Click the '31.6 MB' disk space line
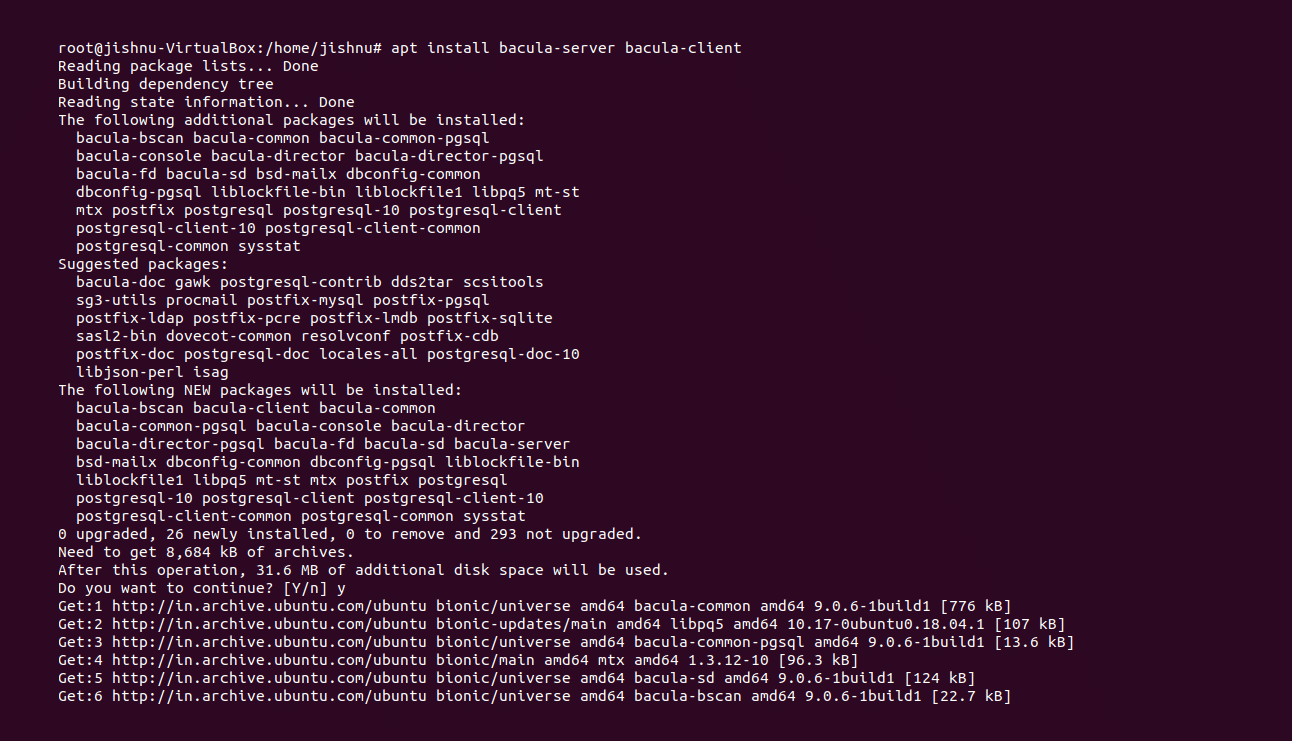1292x741 pixels. (363, 570)
